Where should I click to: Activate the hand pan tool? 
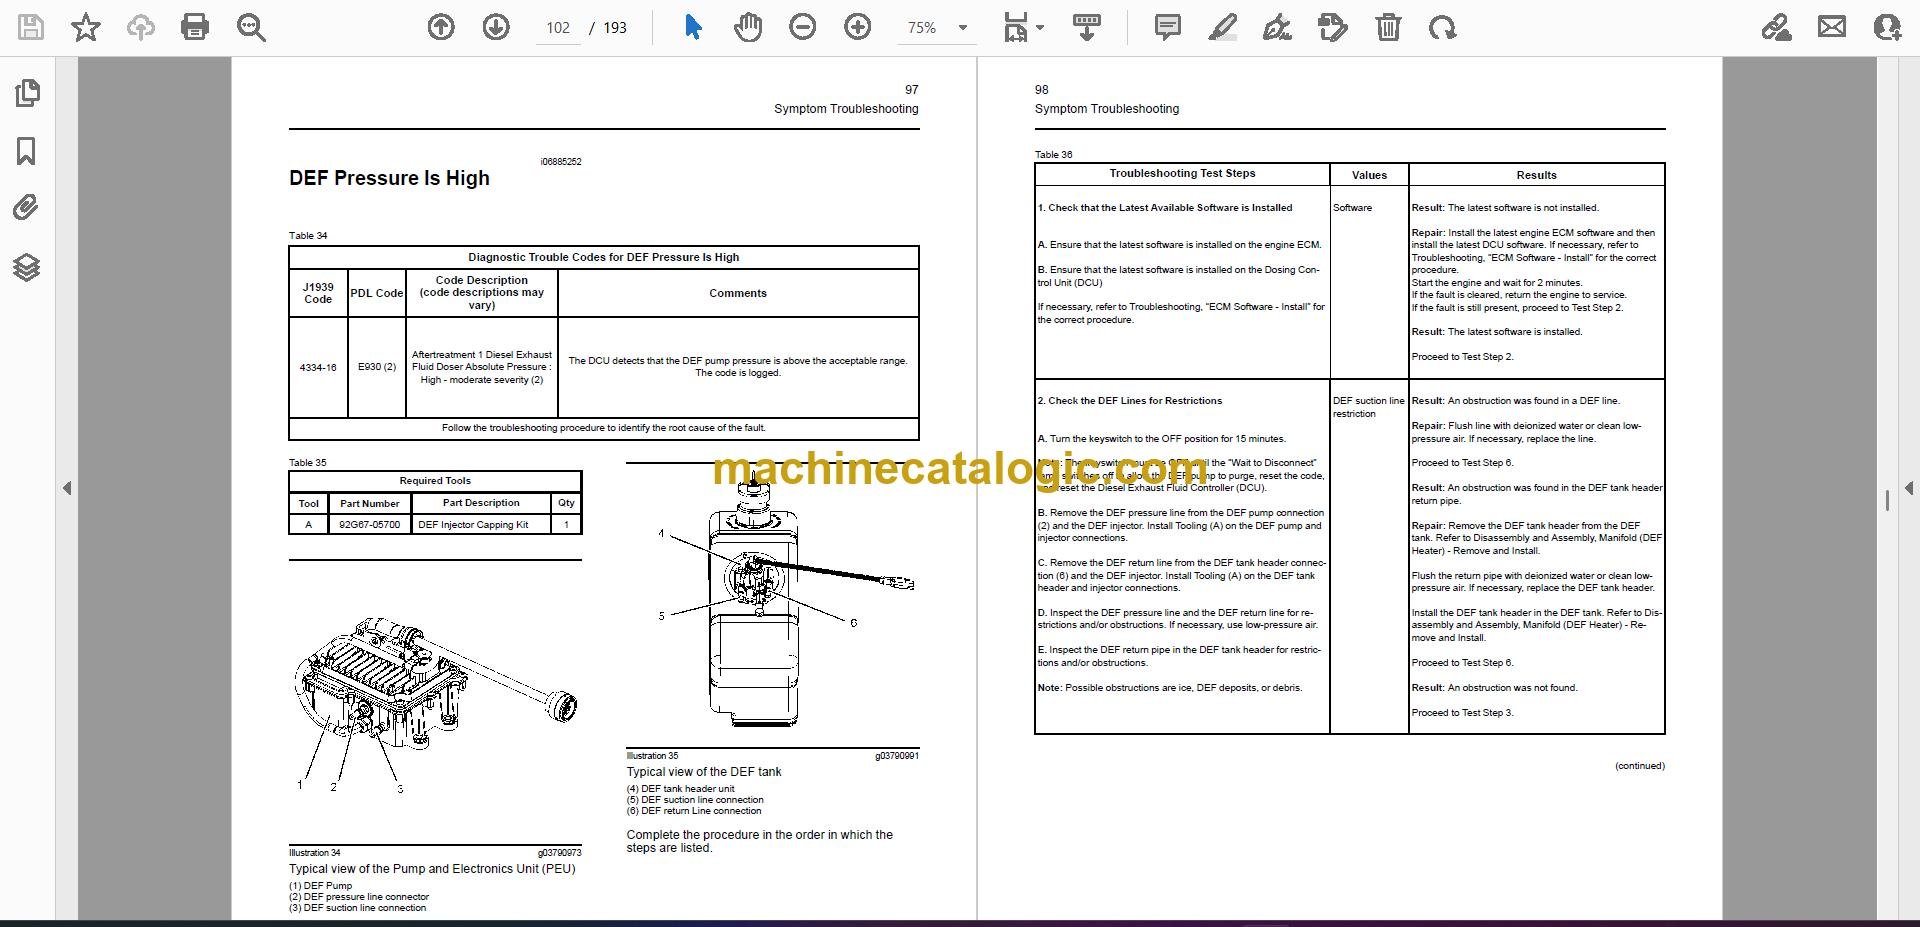point(748,27)
